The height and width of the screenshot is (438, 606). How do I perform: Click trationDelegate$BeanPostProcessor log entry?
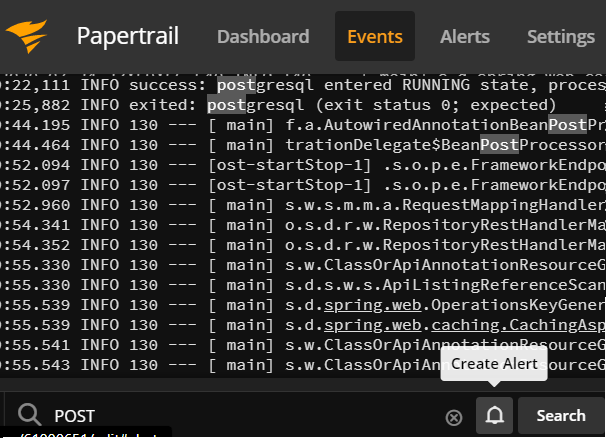[x=303, y=145]
